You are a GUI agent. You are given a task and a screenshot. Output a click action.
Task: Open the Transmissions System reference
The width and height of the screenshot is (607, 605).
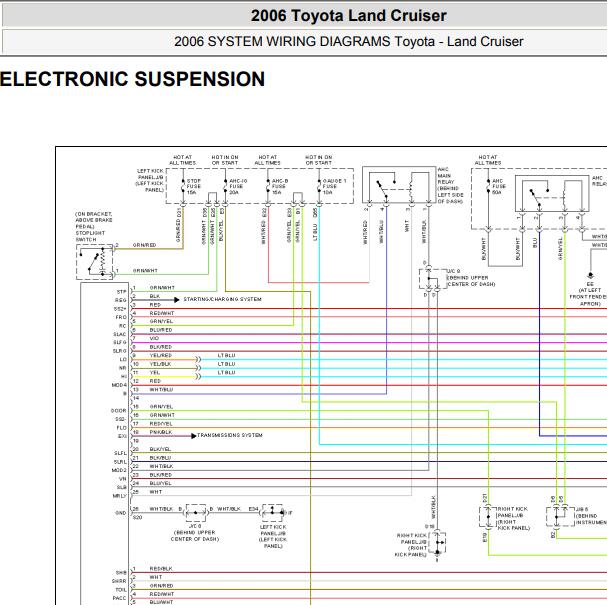point(230,435)
